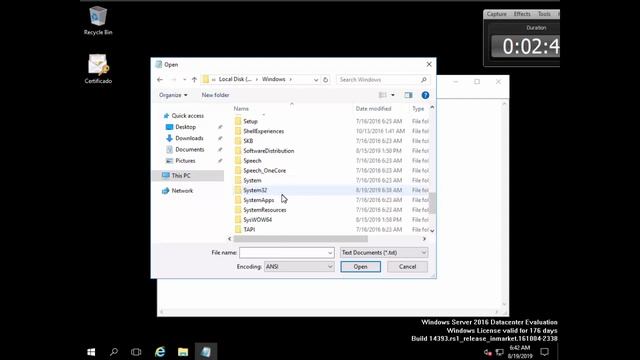Click the Open button
The height and width of the screenshot is (360, 640).
[360, 267]
